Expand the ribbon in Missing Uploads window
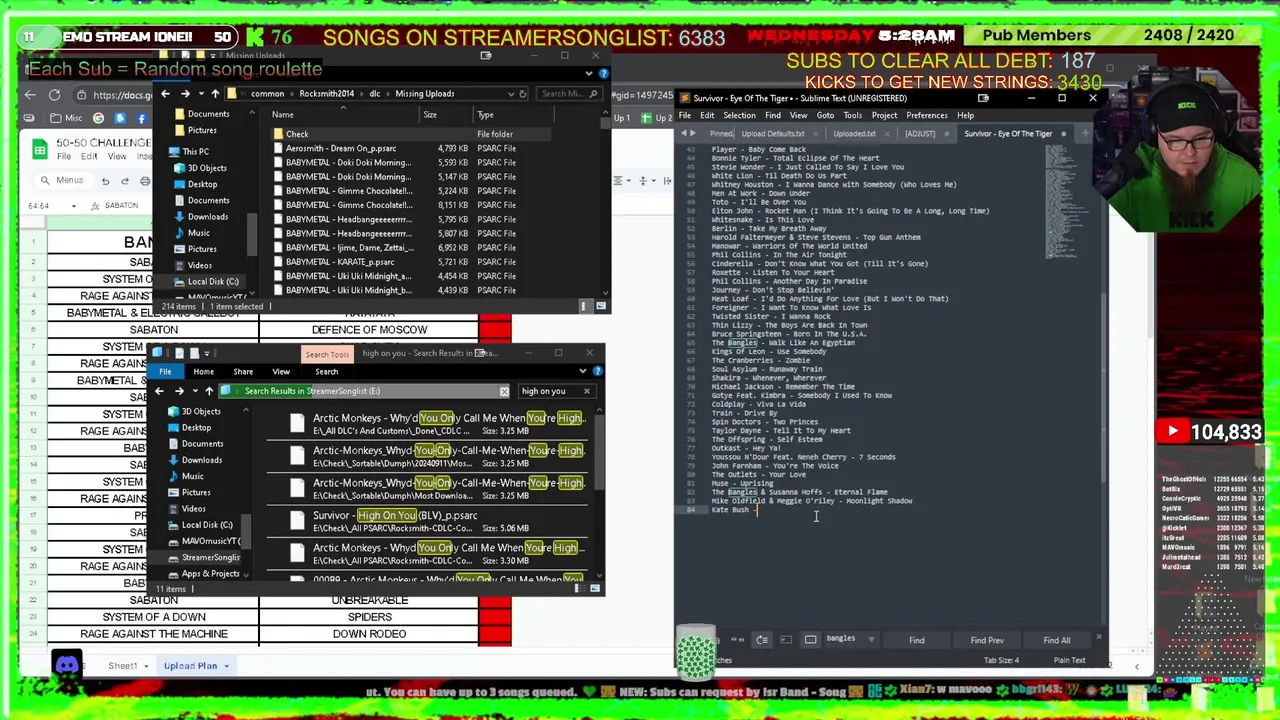The image size is (1280, 720). click(x=589, y=73)
